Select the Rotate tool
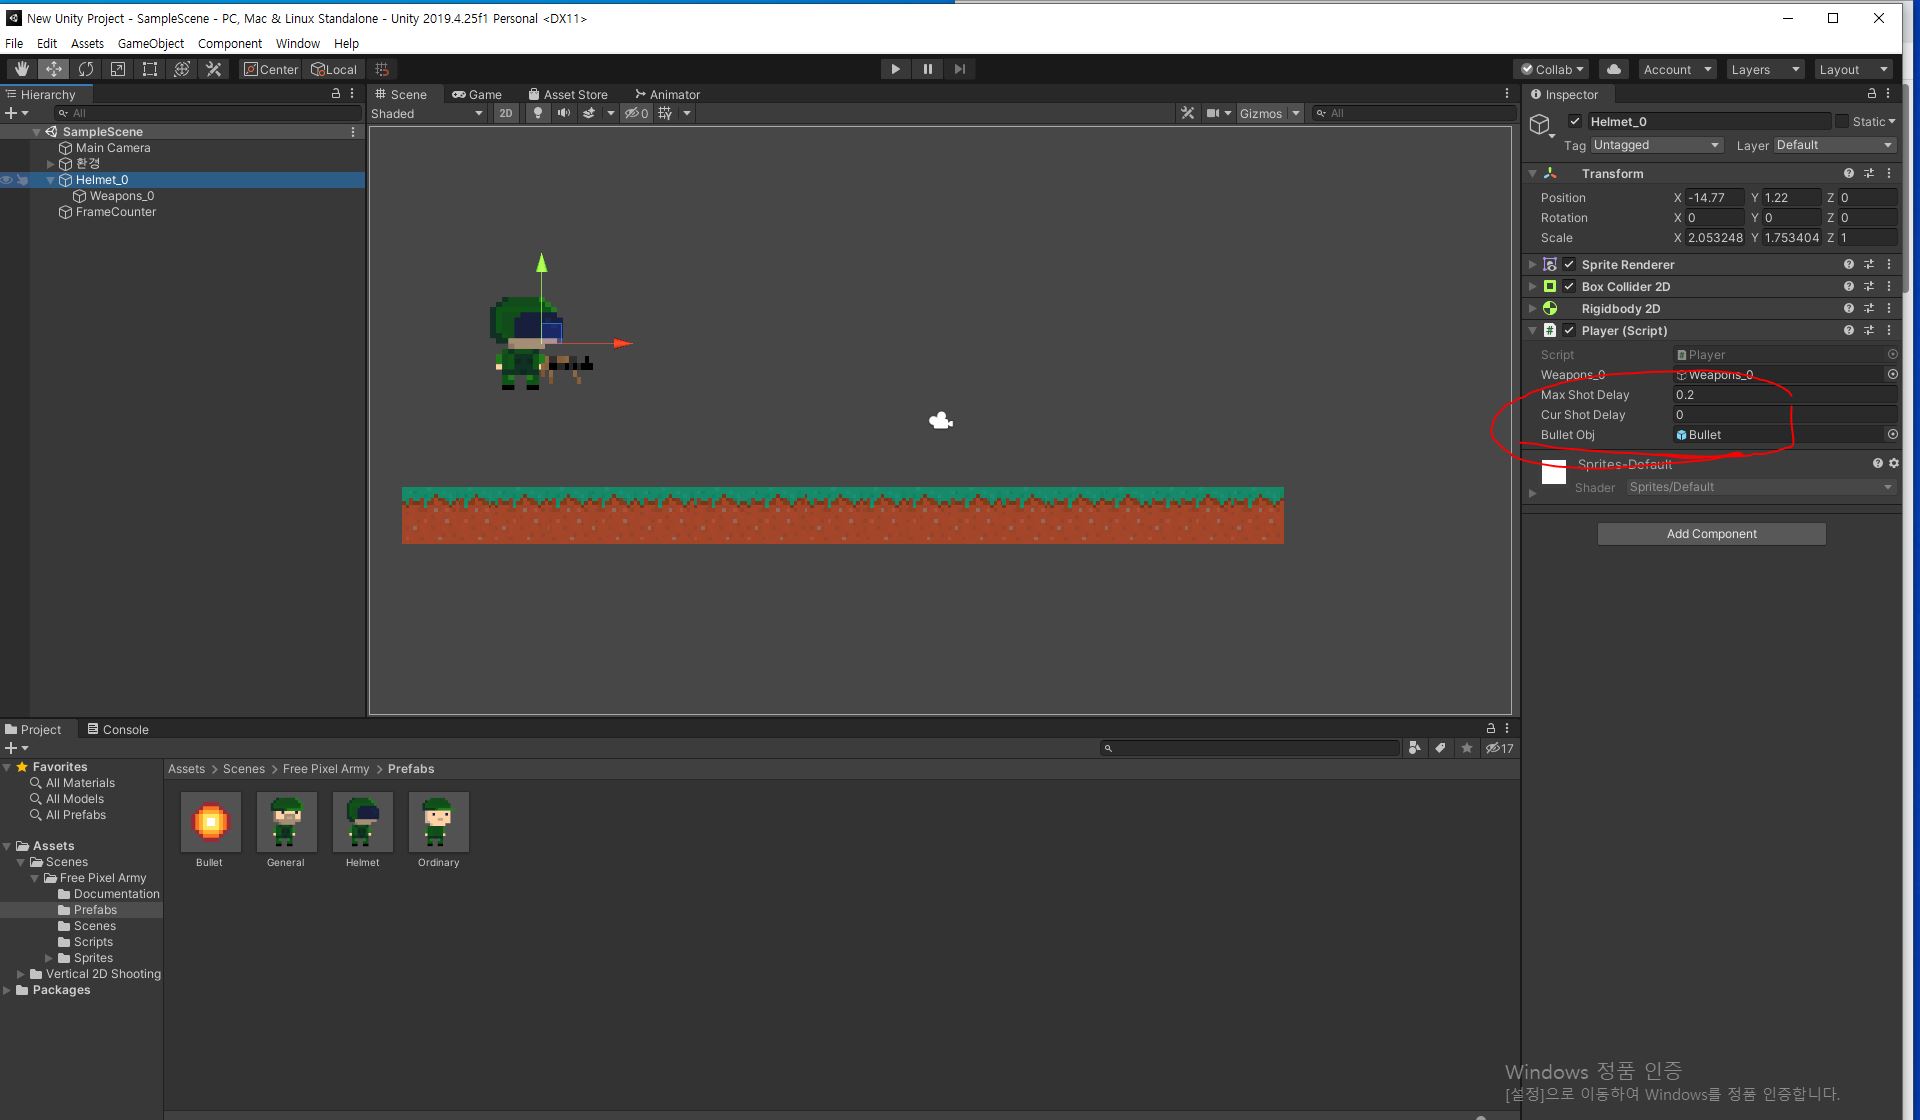 (86, 69)
